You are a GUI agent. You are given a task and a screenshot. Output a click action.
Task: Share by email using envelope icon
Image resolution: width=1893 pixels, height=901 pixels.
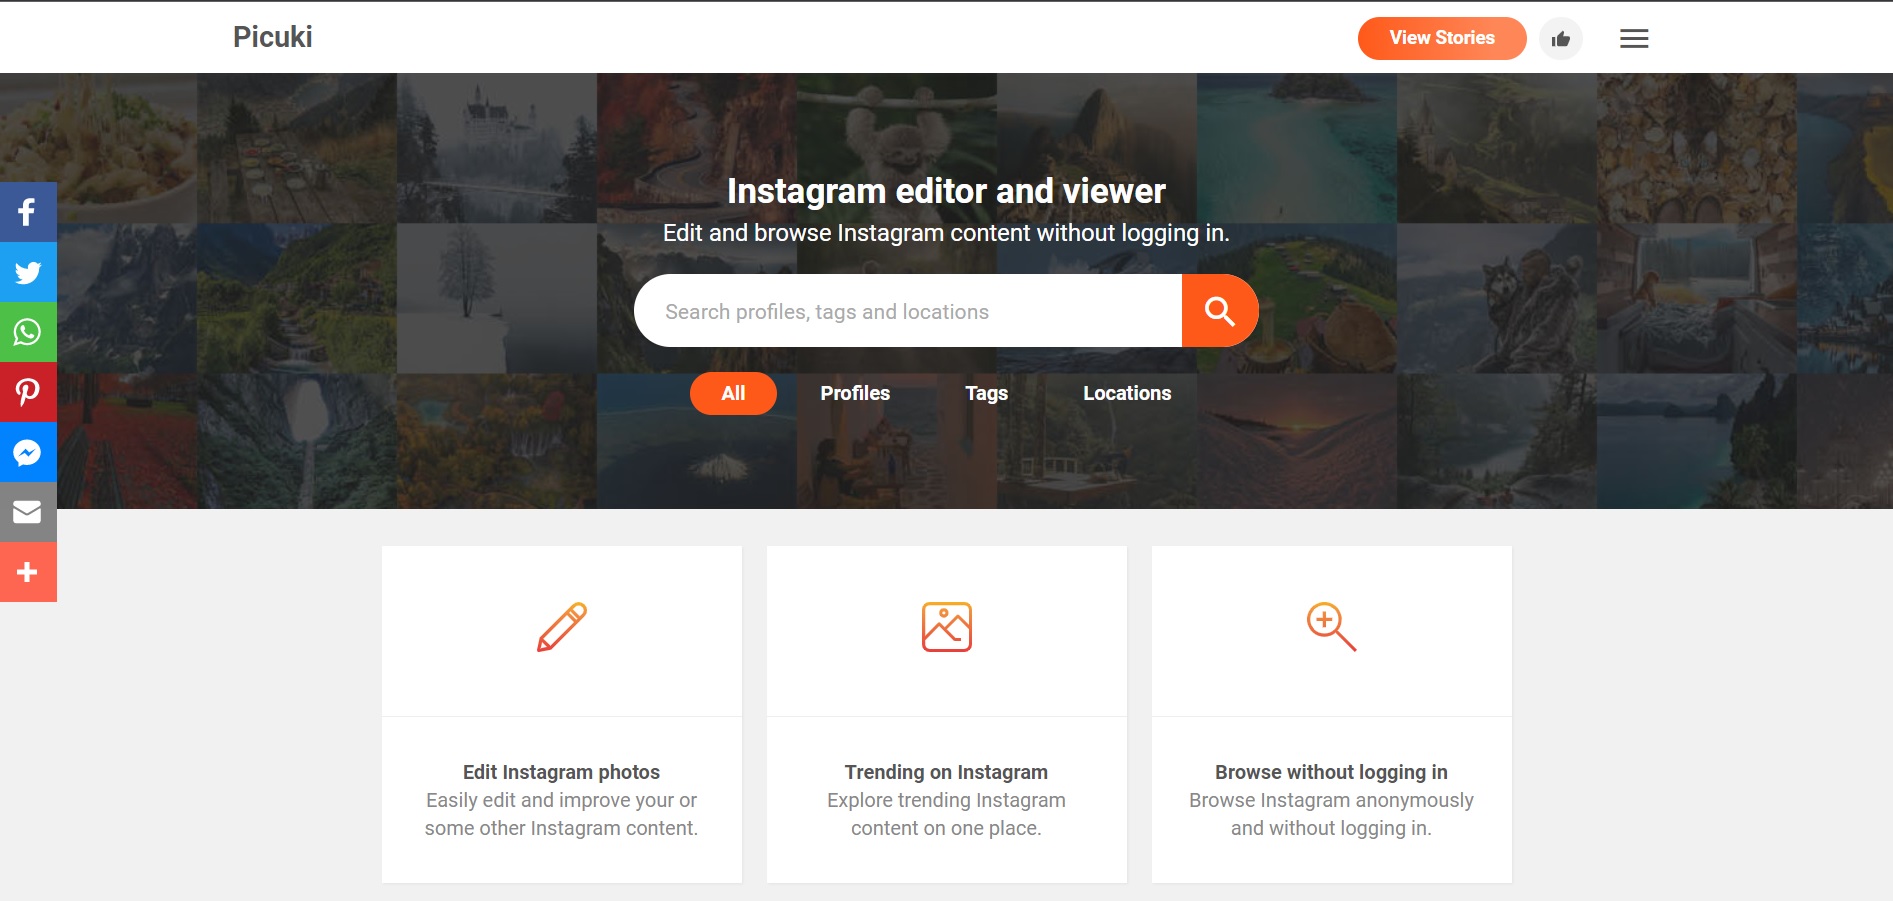[x=28, y=512]
